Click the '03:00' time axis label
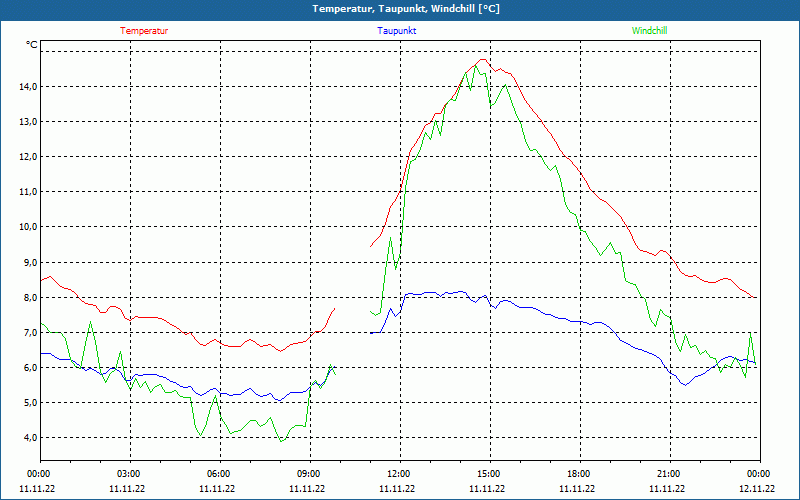 (x=128, y=474)
